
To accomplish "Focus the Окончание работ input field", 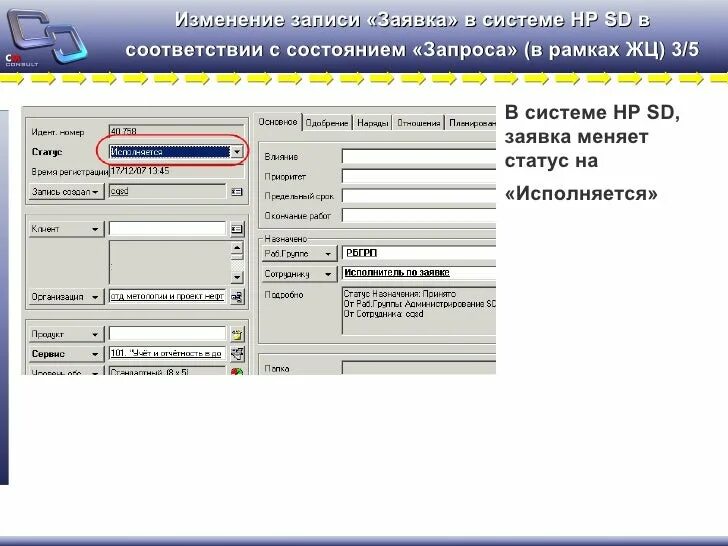I will coord(419,215).
